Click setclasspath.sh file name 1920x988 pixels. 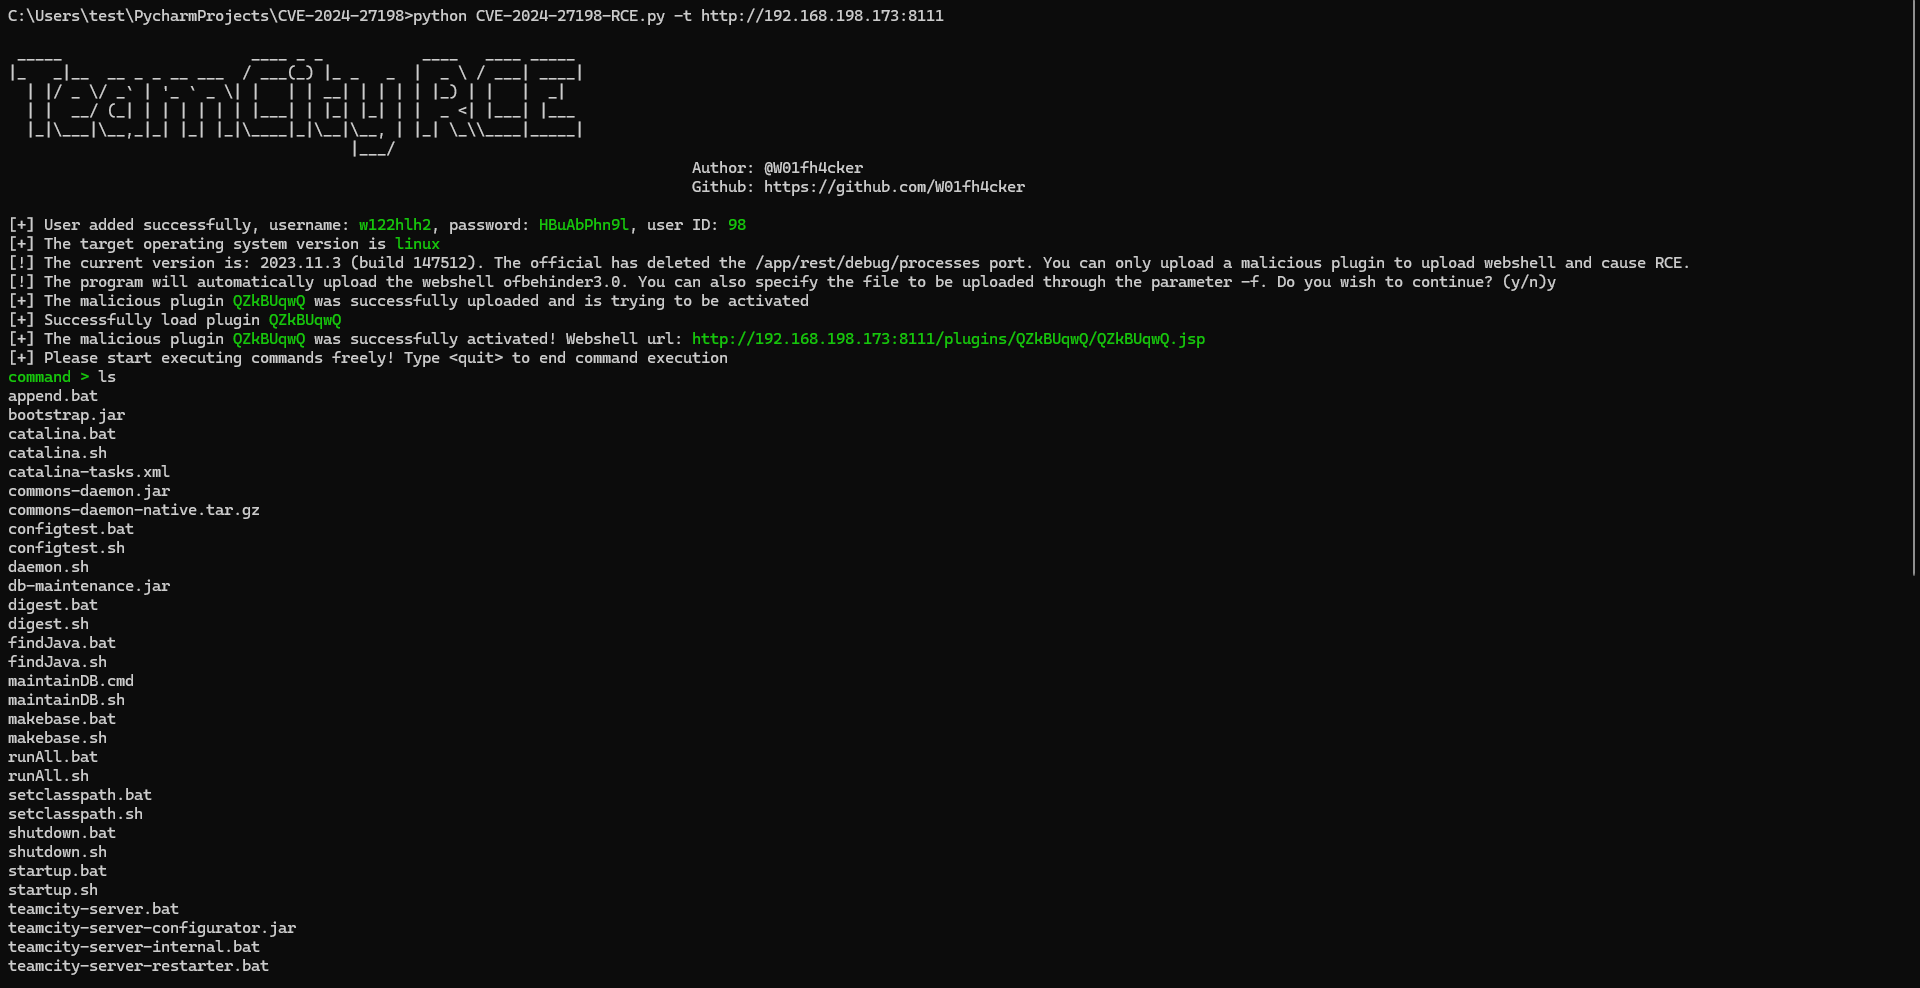pos(76,814)
